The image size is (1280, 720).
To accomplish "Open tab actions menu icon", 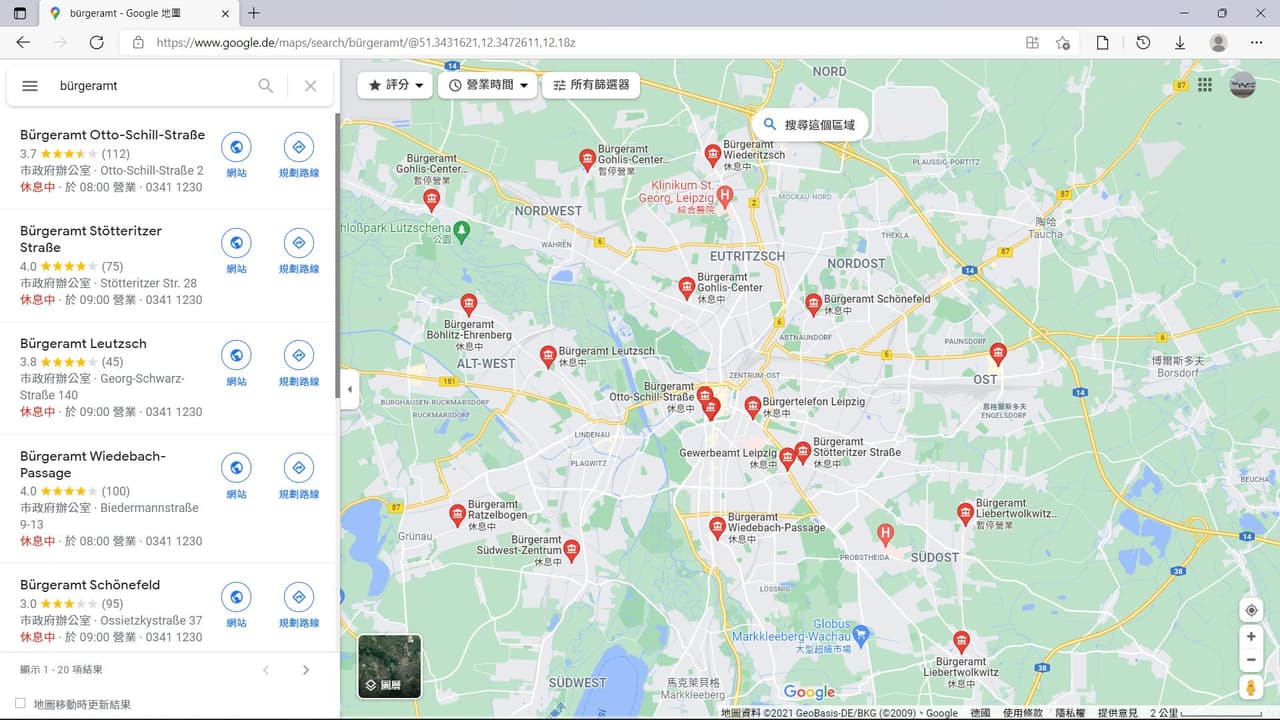I will [19, 13].
